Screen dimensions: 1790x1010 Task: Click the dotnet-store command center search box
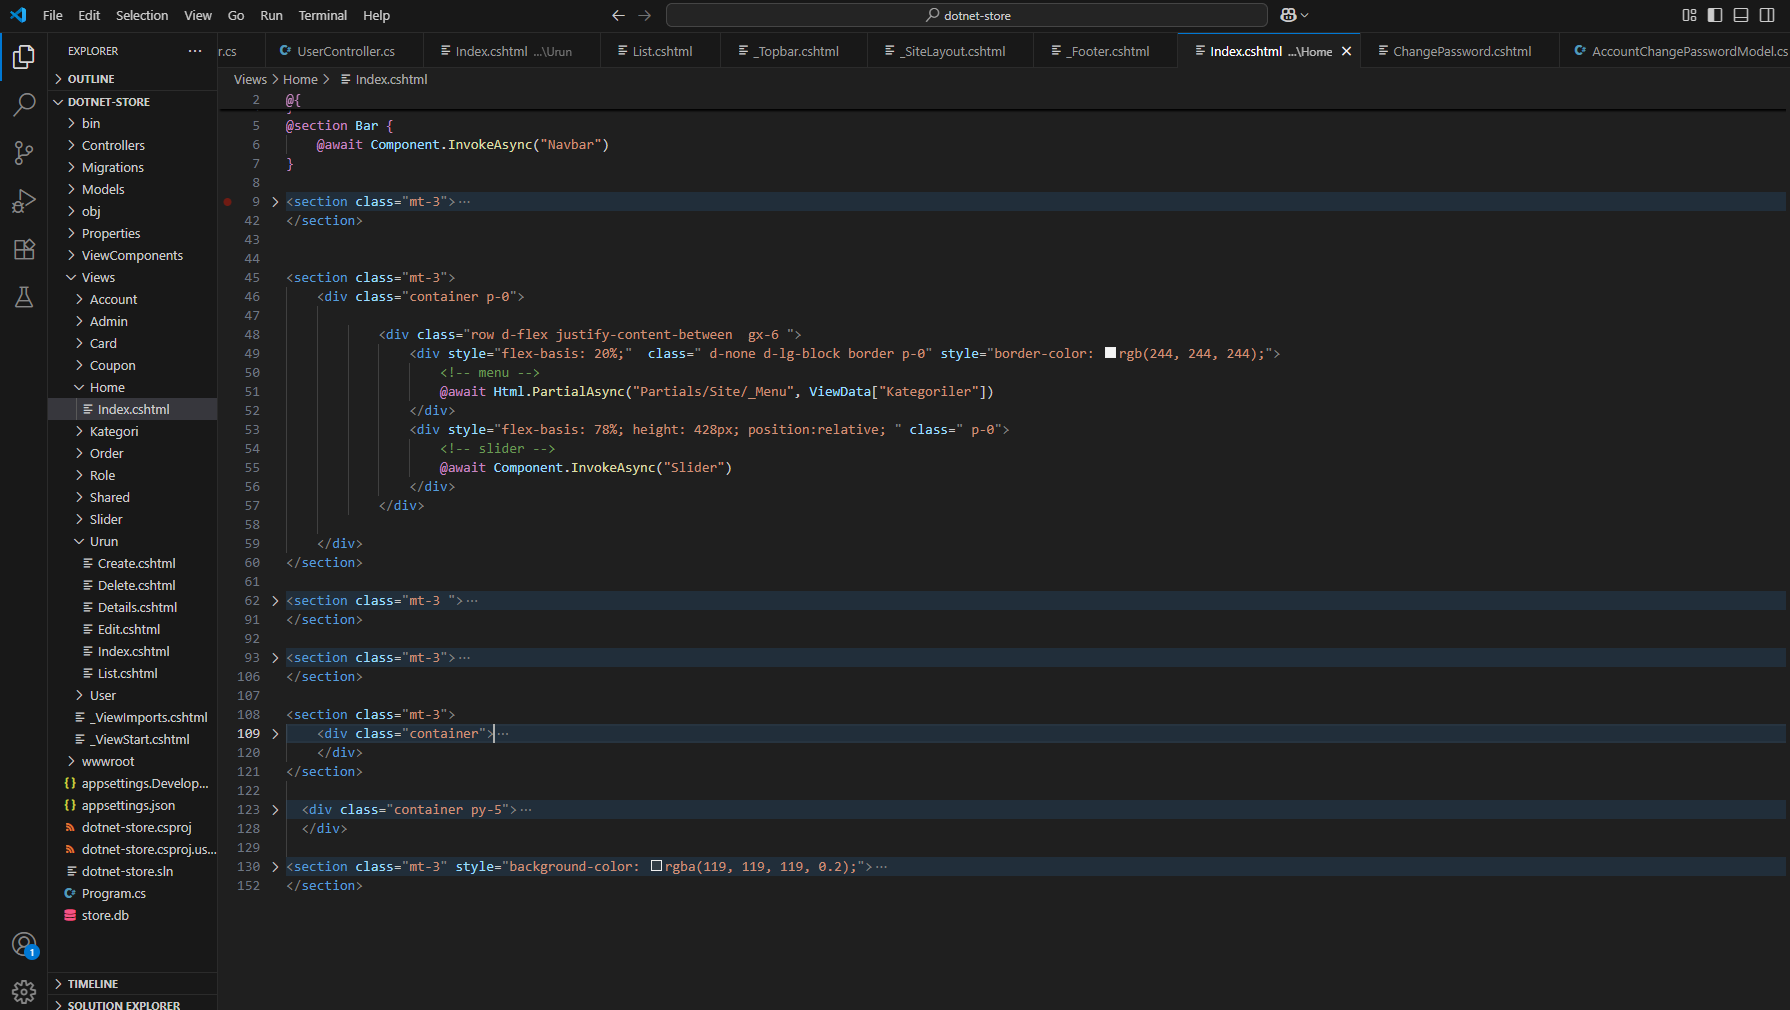(x=966, y=15)
